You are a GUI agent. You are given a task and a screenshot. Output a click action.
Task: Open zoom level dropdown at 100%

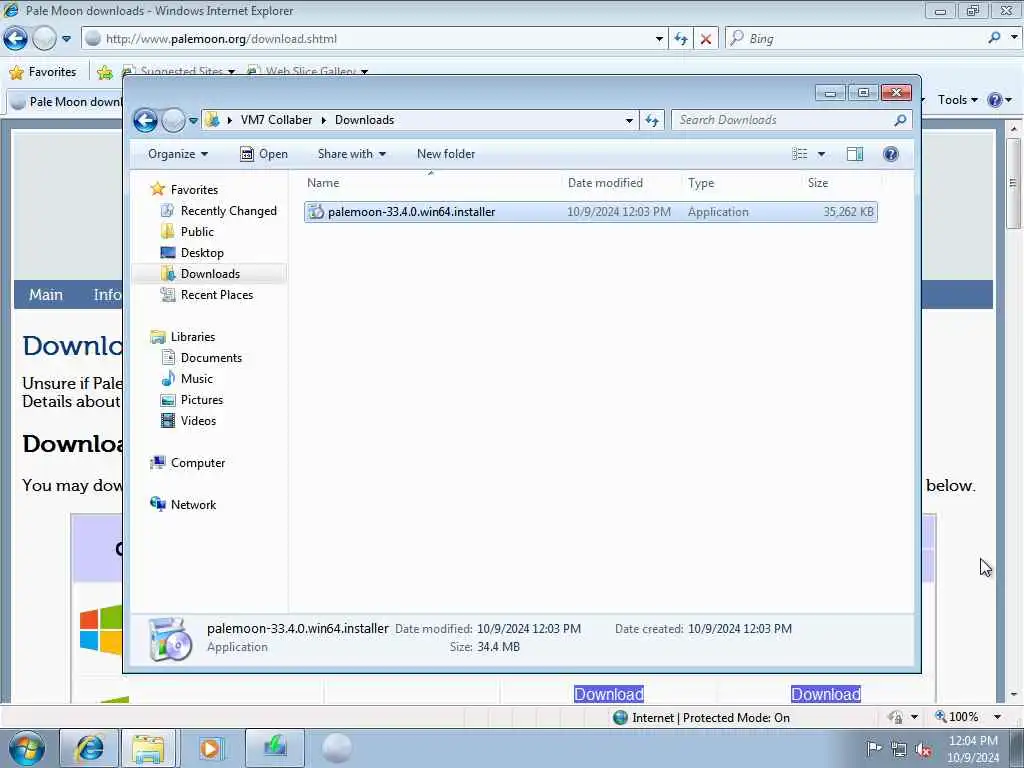tap(997, 717)
